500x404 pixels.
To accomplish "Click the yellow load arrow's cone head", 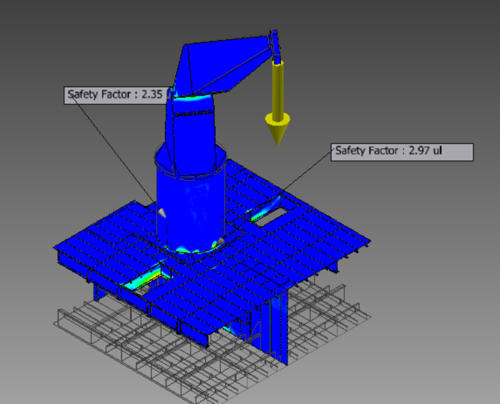I will tap(277, 129).
